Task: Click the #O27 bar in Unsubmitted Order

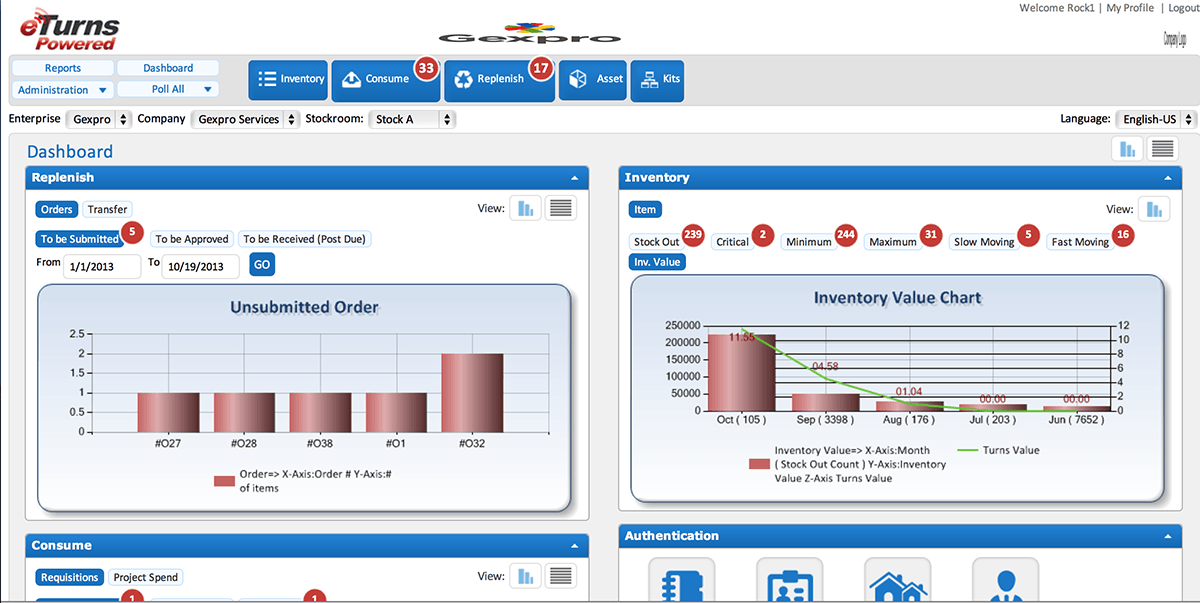Action: (x=168, y=412)
